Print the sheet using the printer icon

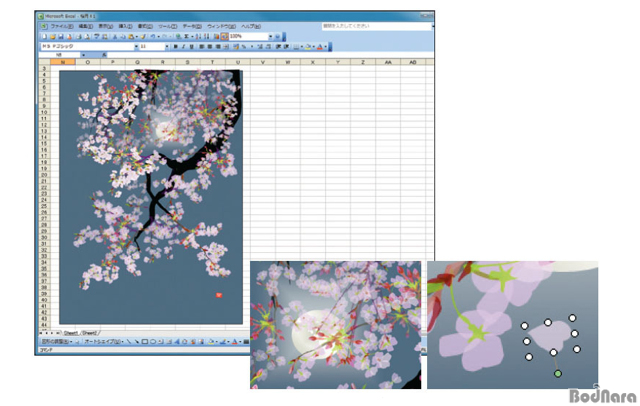coord(79,37)
